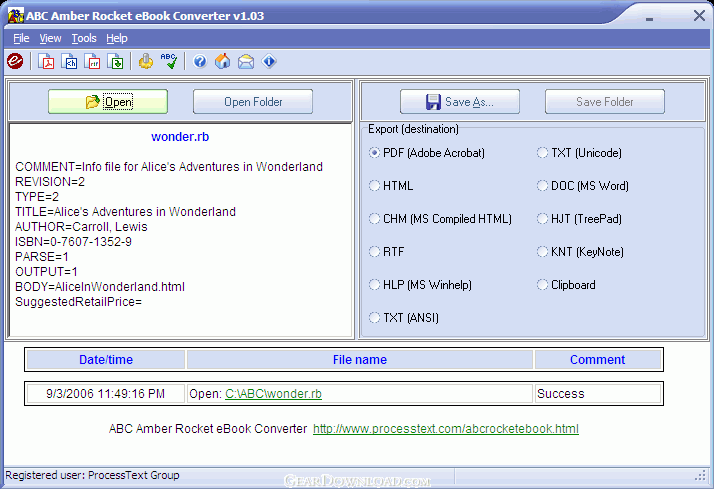Click the Date/time column header
The width and height of the screenshot is (714, 489).
[106, 360]
